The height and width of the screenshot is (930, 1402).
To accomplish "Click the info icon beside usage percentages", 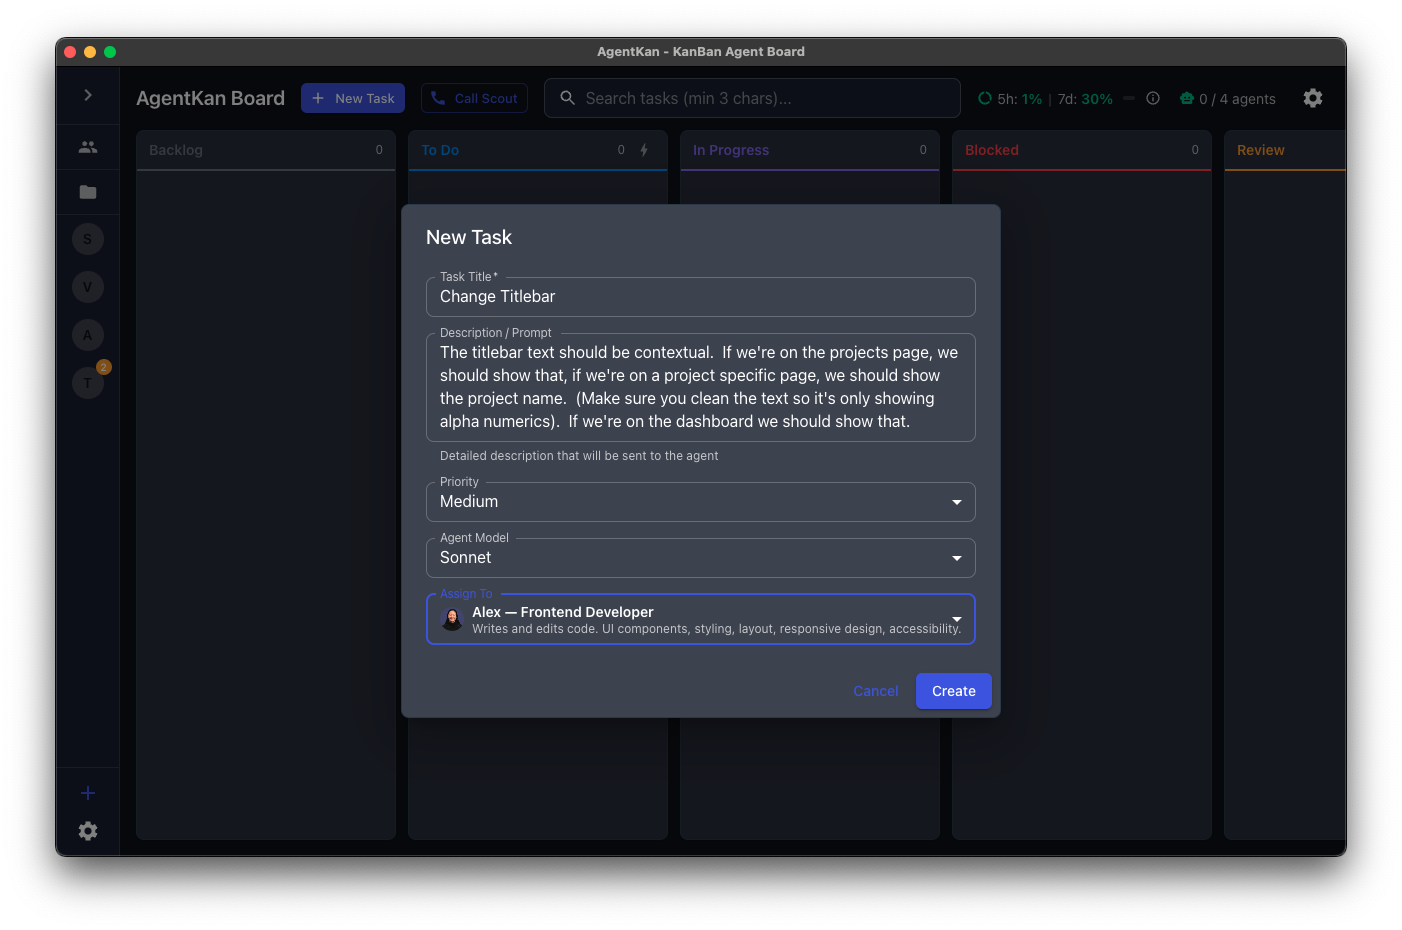I will [1152, 98].
